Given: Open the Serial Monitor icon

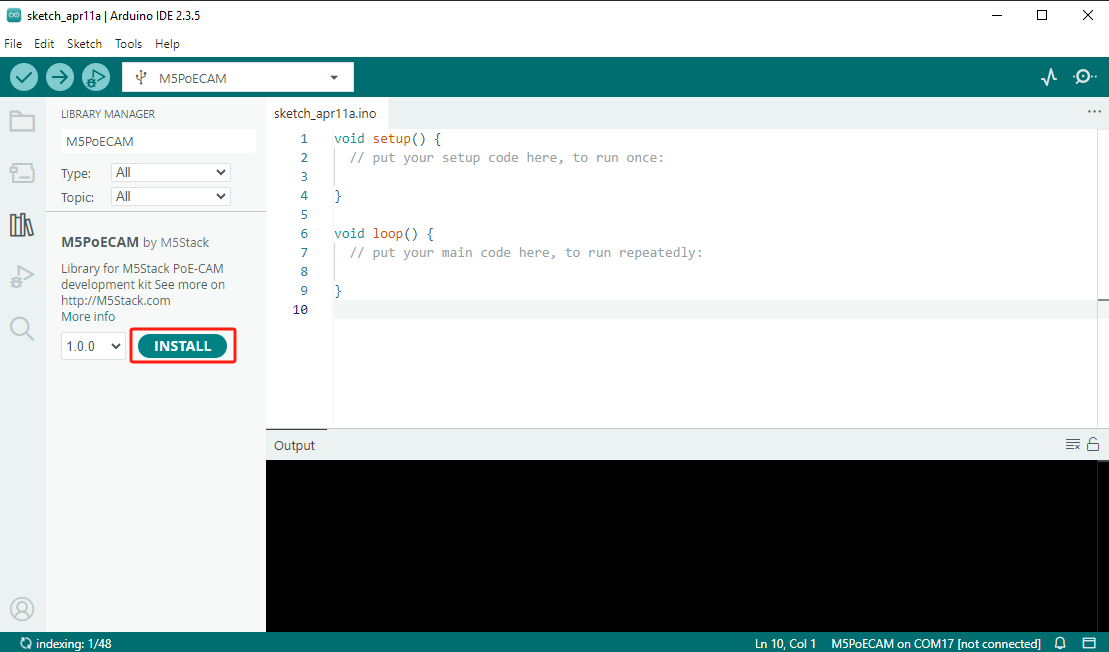Looking at the screenshot, I should (x=1084, y=77).
